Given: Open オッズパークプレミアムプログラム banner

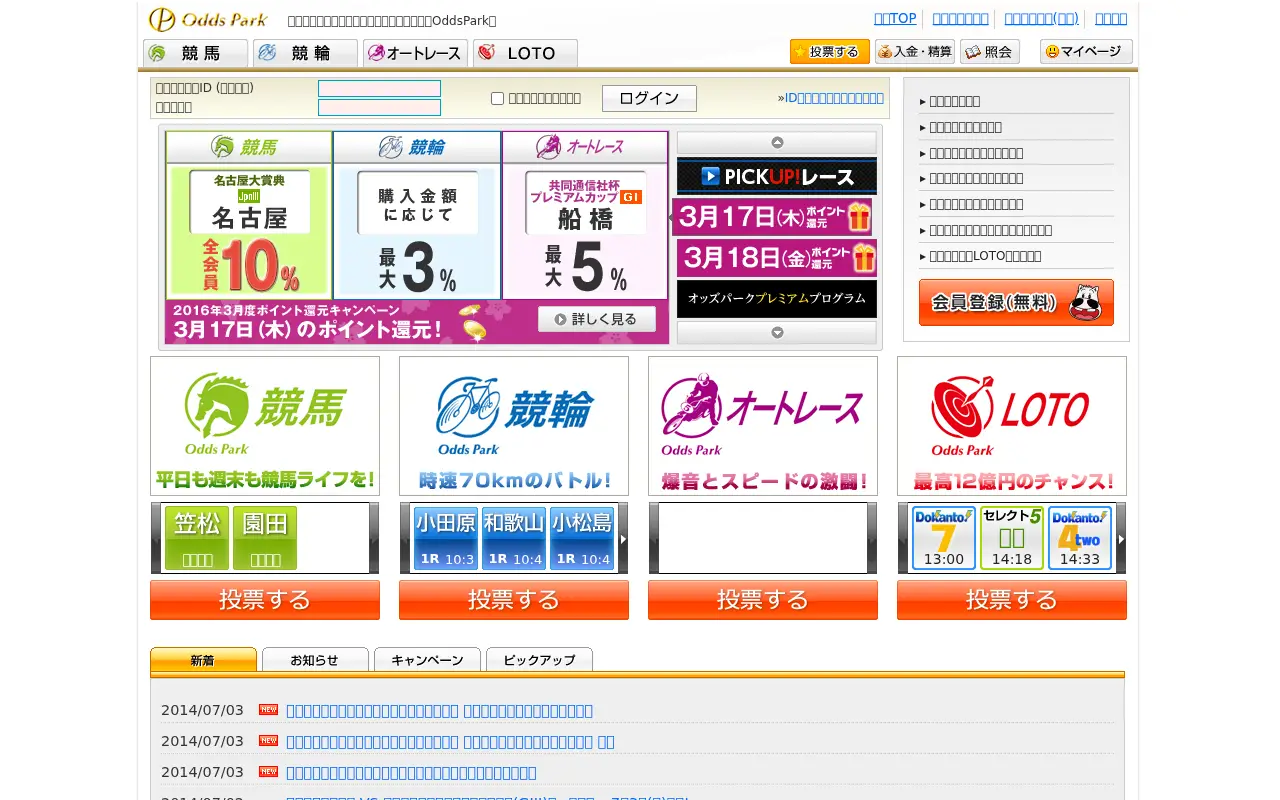Looking at the screenshot, I should coord(777,299).
